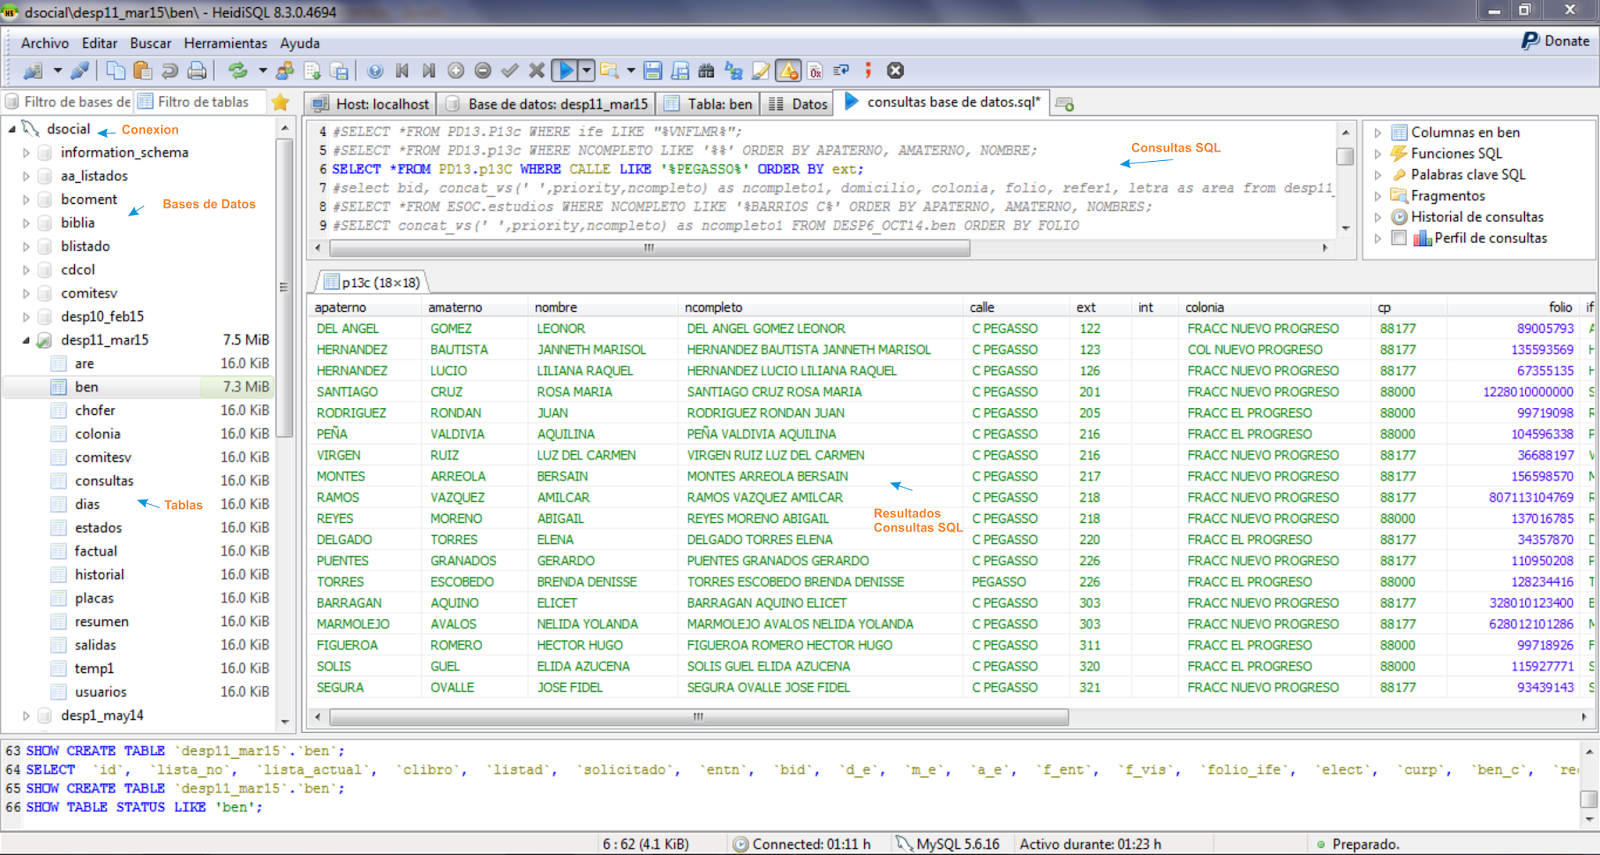
Task: Click the Save SQL file icon
Action: coord(653,71)
